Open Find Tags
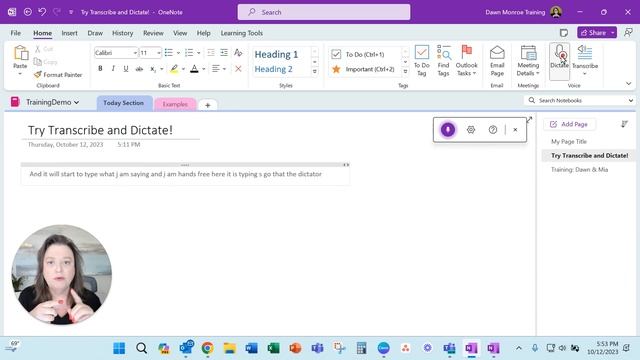 (x=443, y=60)
